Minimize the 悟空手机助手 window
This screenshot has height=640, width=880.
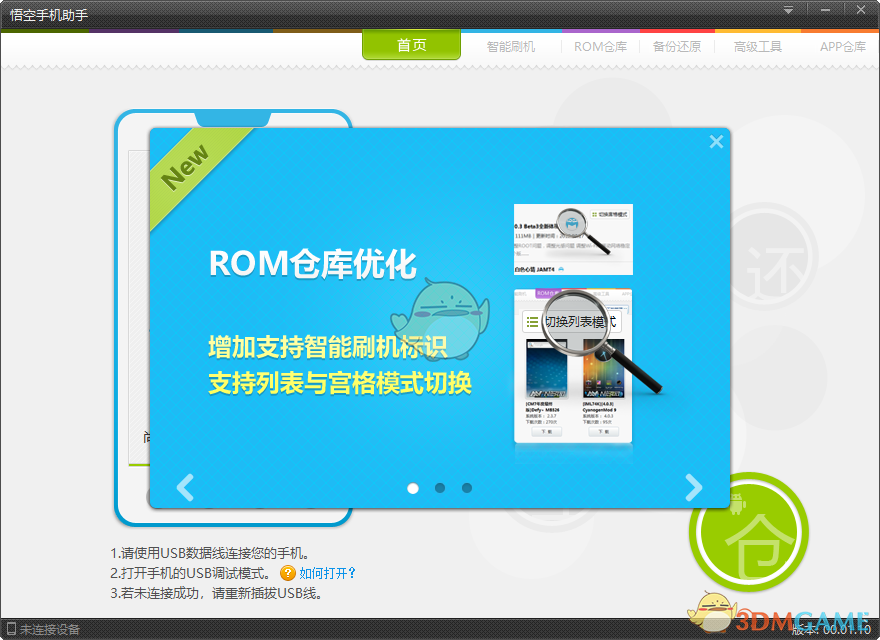coord(826,10)
